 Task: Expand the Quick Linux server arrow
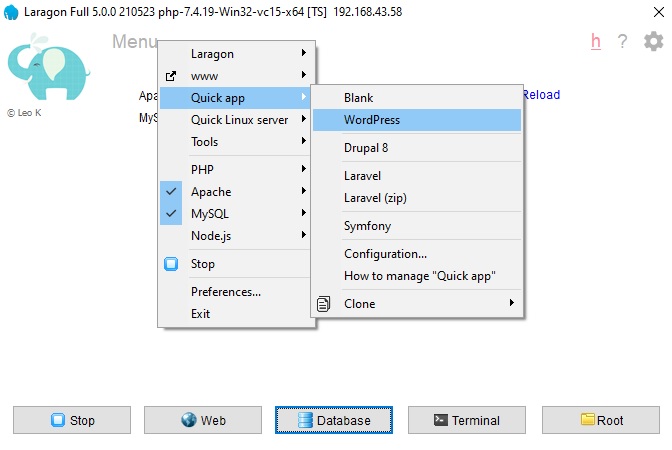[303, 119]
